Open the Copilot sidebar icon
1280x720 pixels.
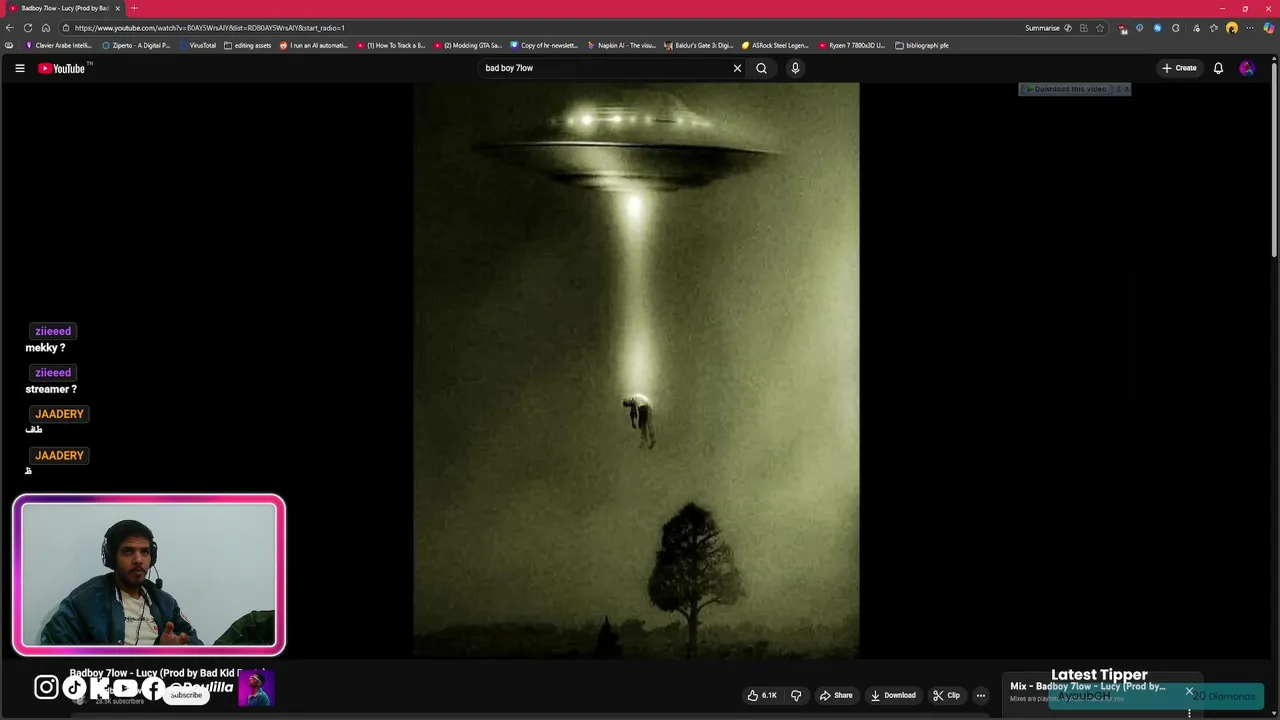click(x=1268, y=28)
